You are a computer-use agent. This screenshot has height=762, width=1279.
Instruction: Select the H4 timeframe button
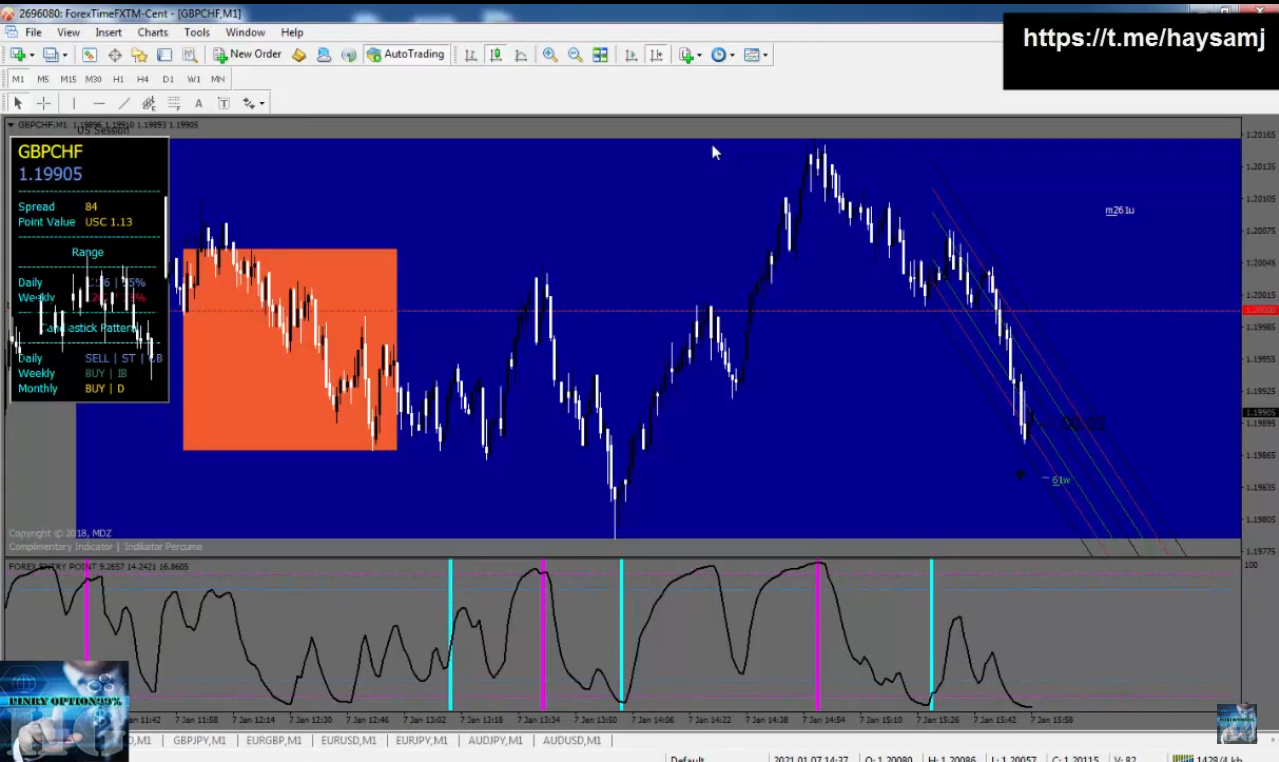[143, 79]
